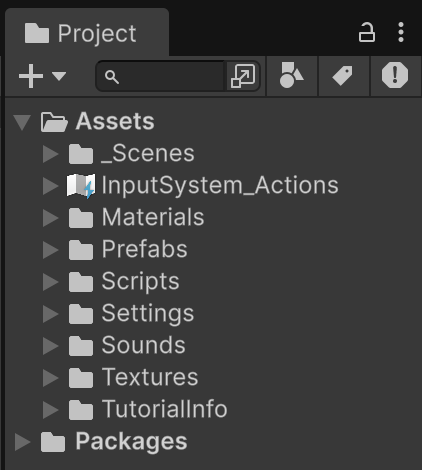Click the plus icon to create asset
This screenshot has width=422, height=470.
coord(31,76)
